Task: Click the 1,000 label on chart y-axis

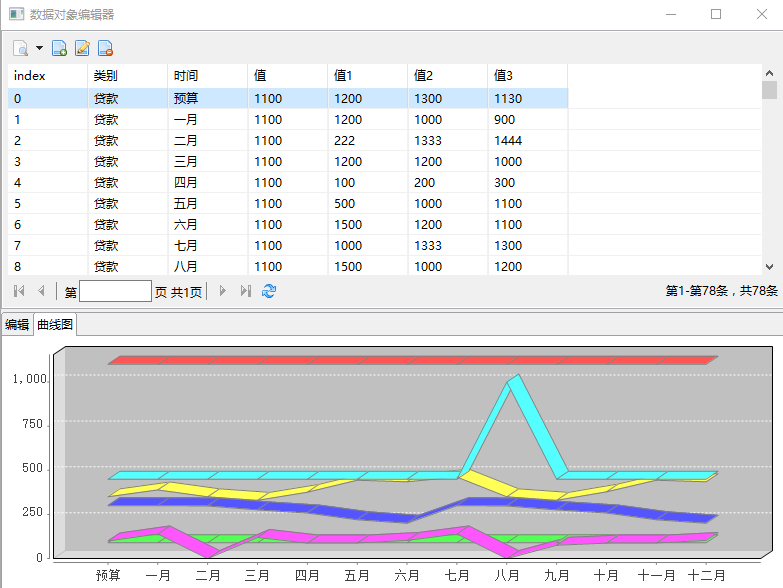Action: (x=29, y=379)
